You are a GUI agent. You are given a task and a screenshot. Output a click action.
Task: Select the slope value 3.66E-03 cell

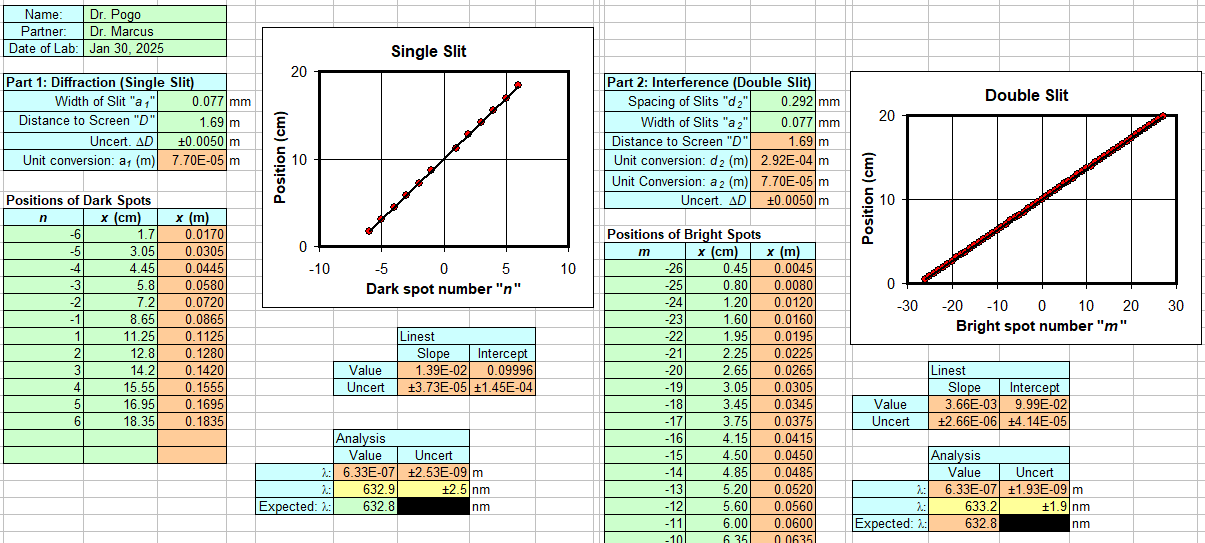(964, 404)
